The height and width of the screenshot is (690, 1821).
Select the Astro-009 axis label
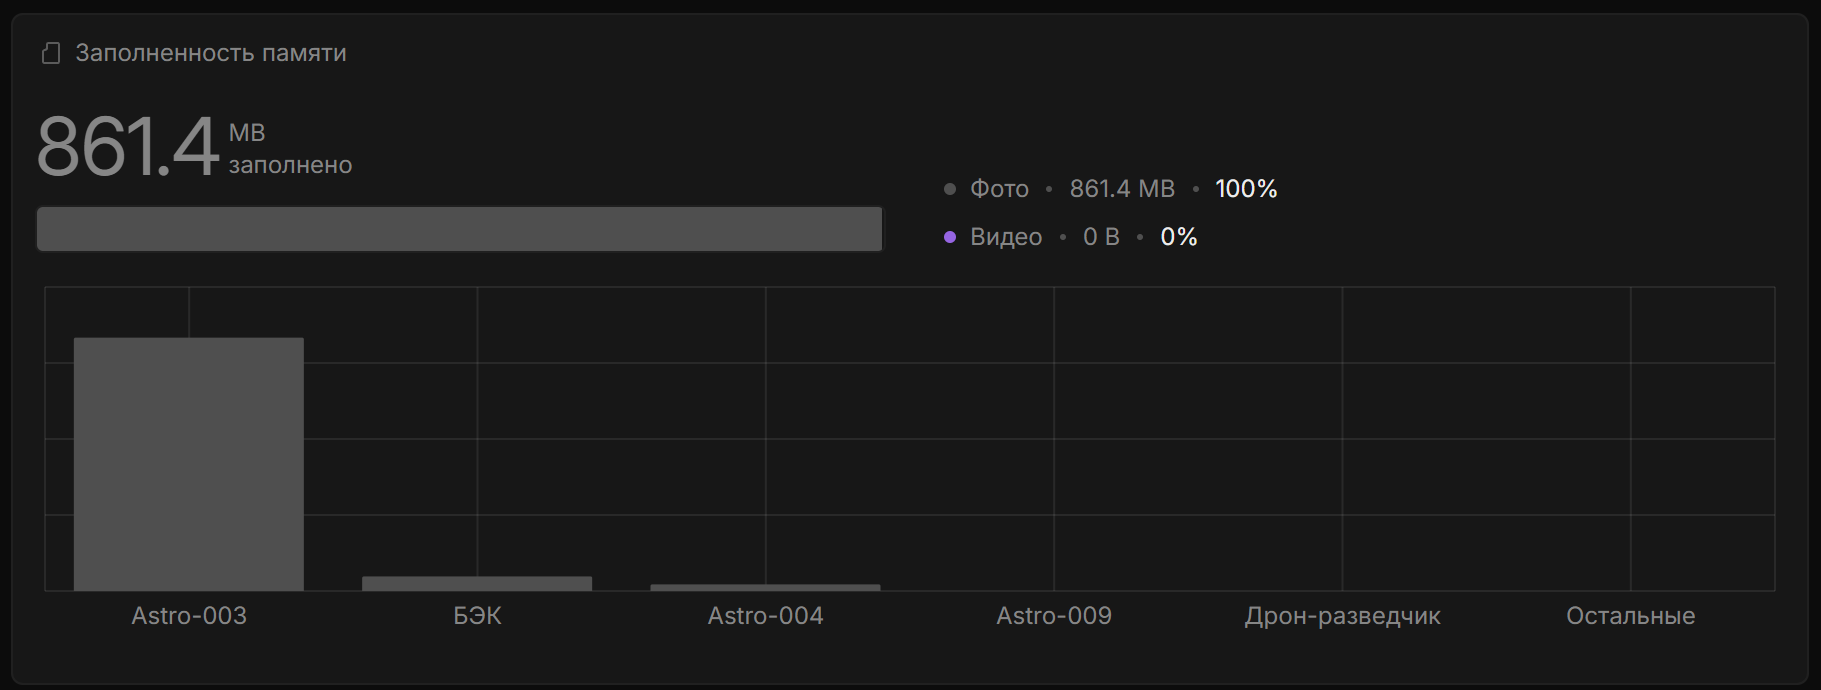(1054, 616)
